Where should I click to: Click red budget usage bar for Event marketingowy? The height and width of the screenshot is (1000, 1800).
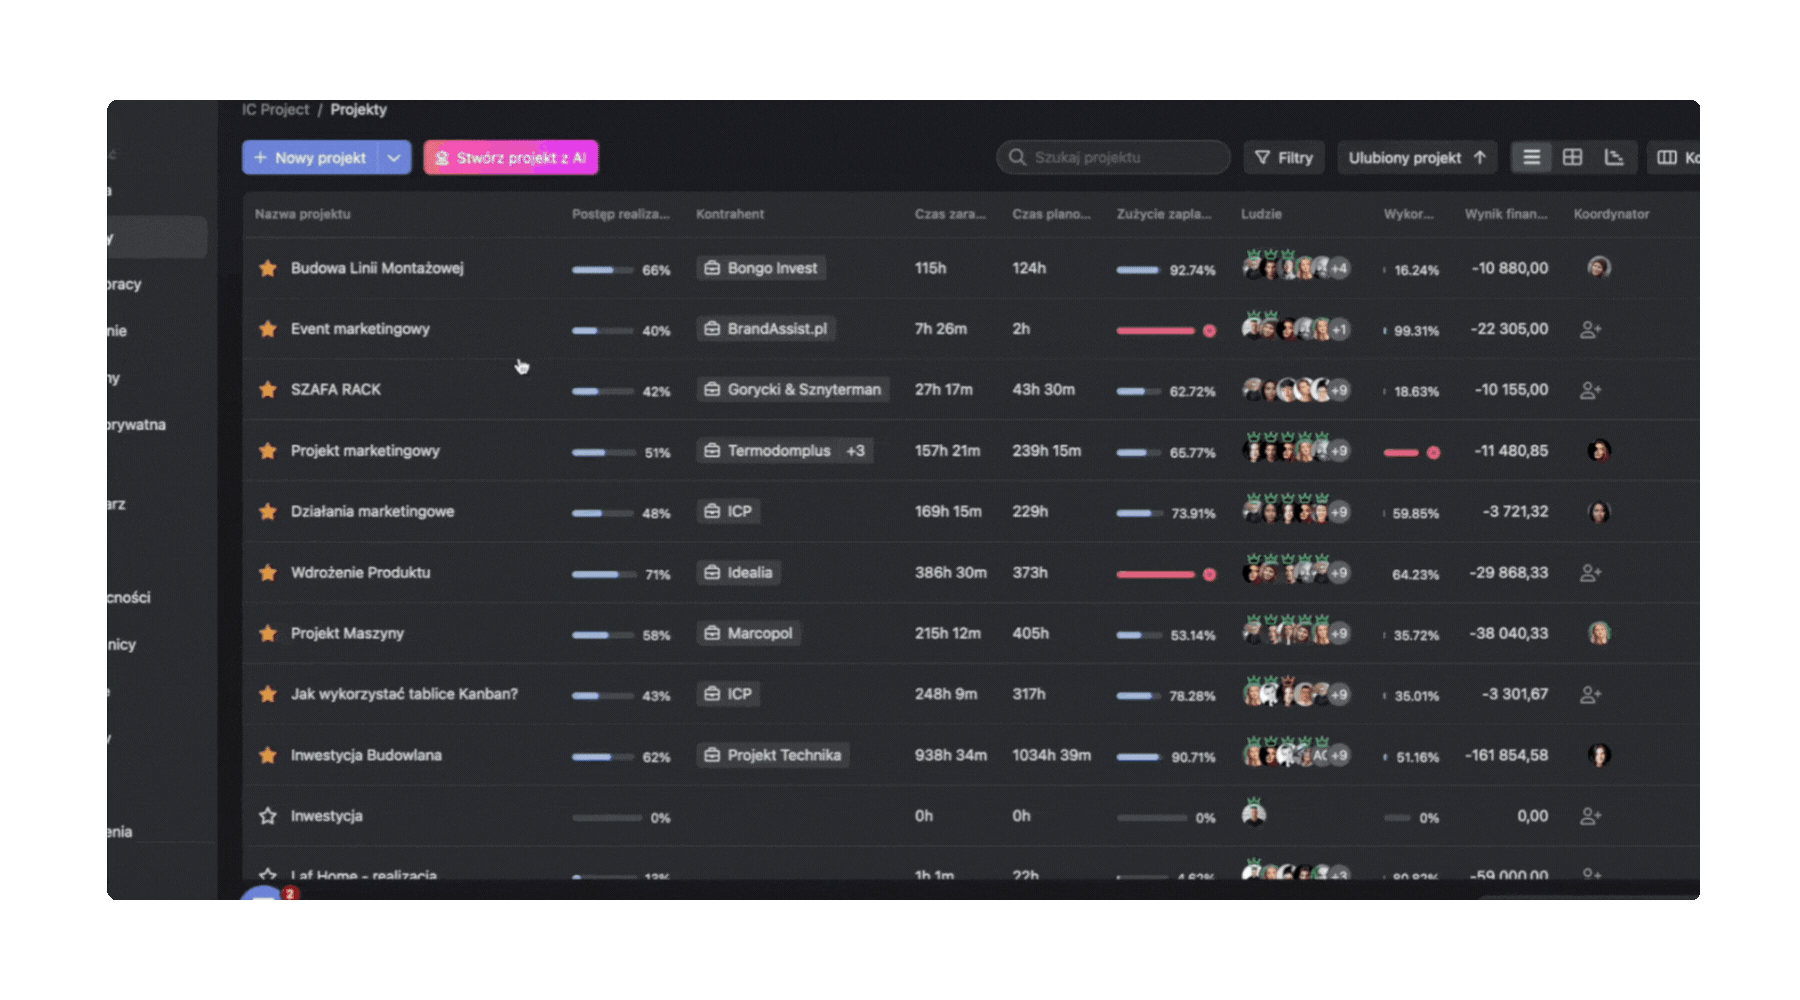coord(1155,331)
